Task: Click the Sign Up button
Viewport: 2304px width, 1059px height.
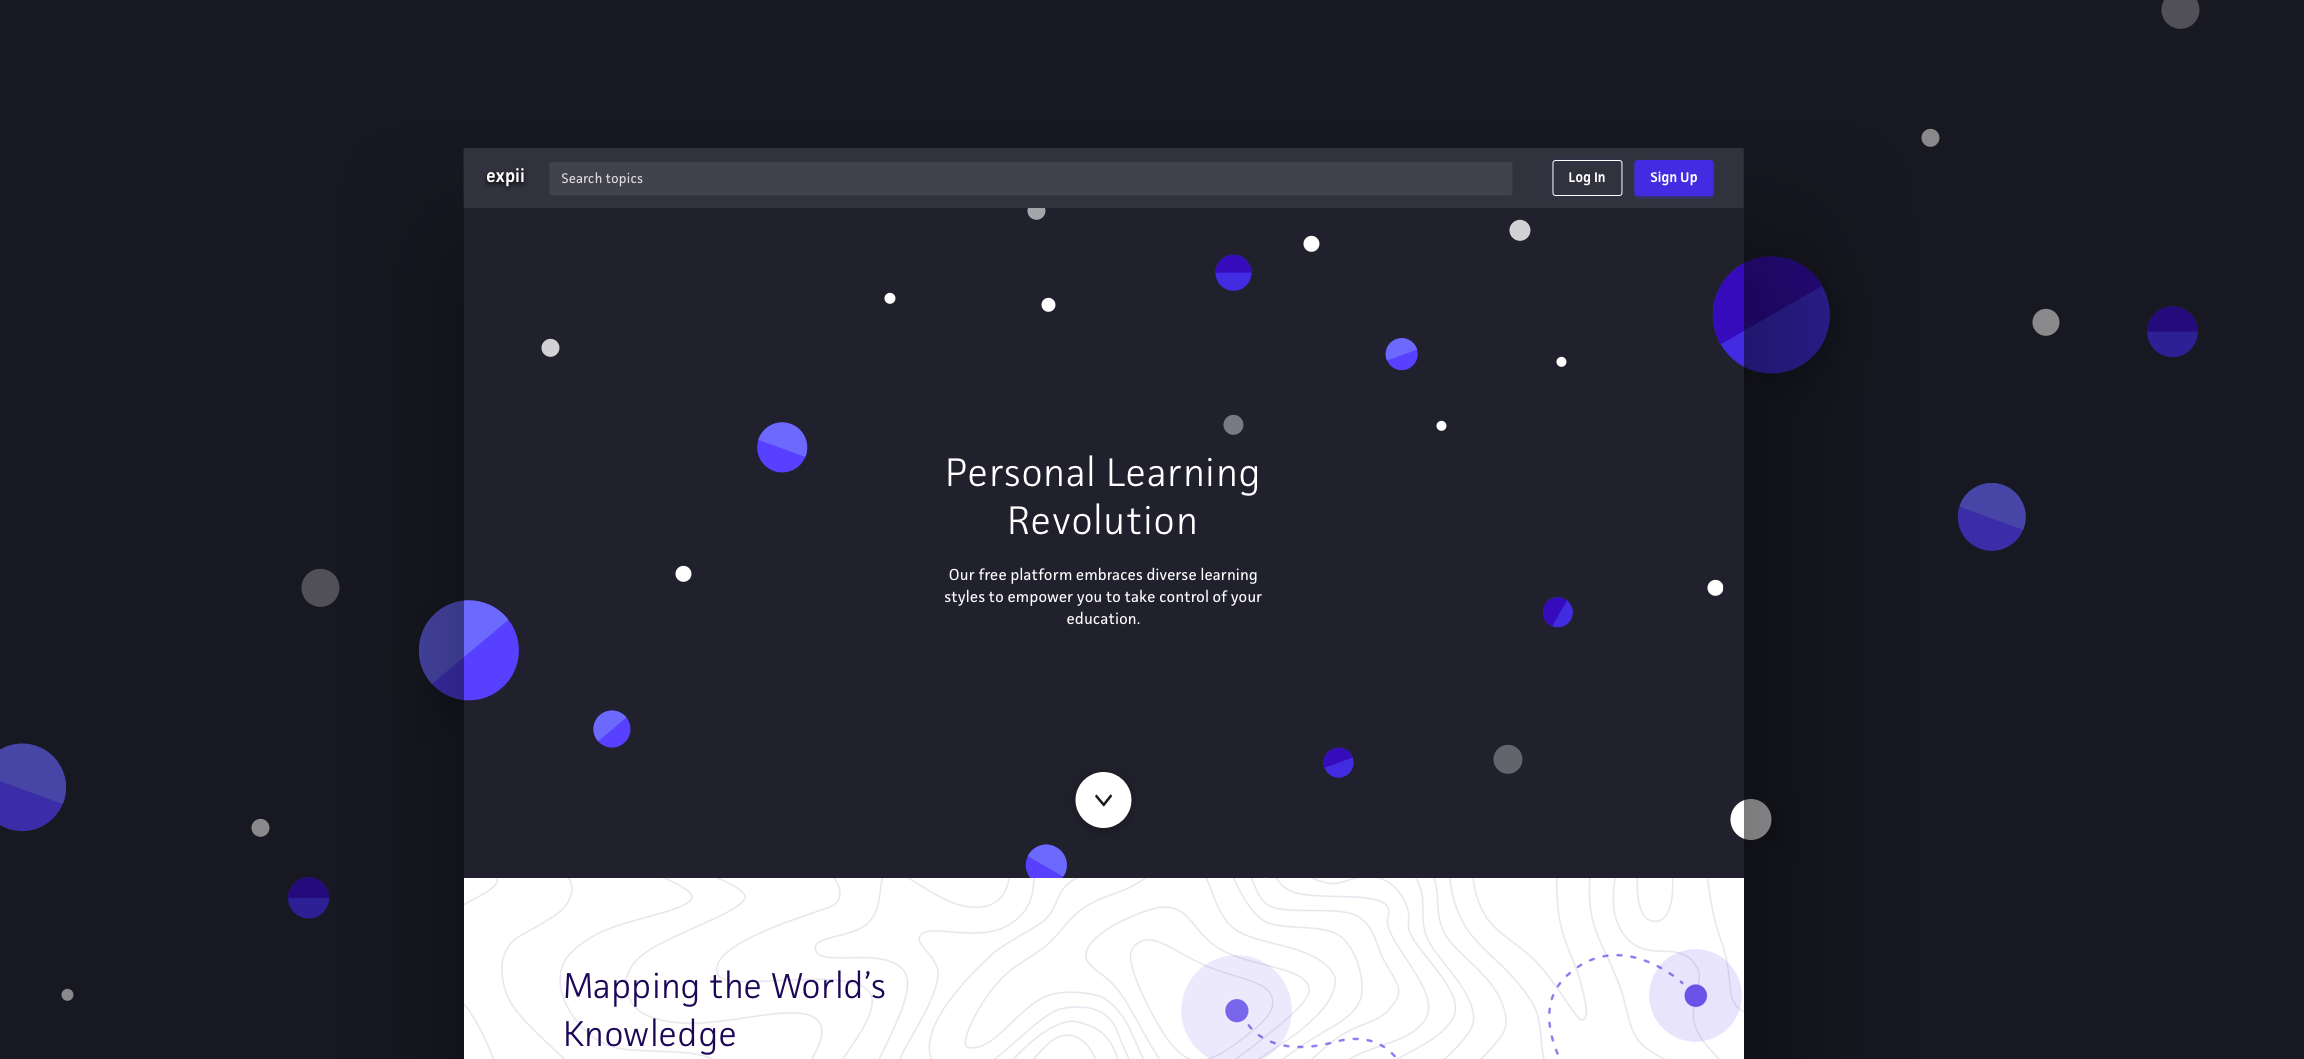Action: tap(1674, 178)
